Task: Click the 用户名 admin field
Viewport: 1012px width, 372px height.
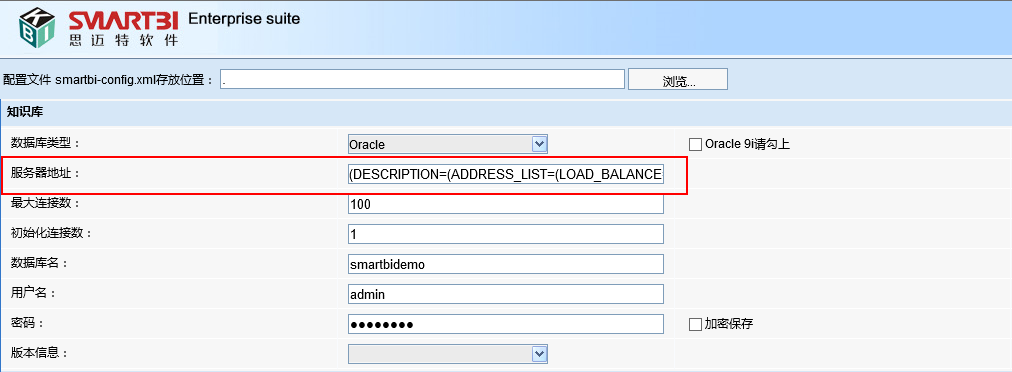Action: point(505,294)
